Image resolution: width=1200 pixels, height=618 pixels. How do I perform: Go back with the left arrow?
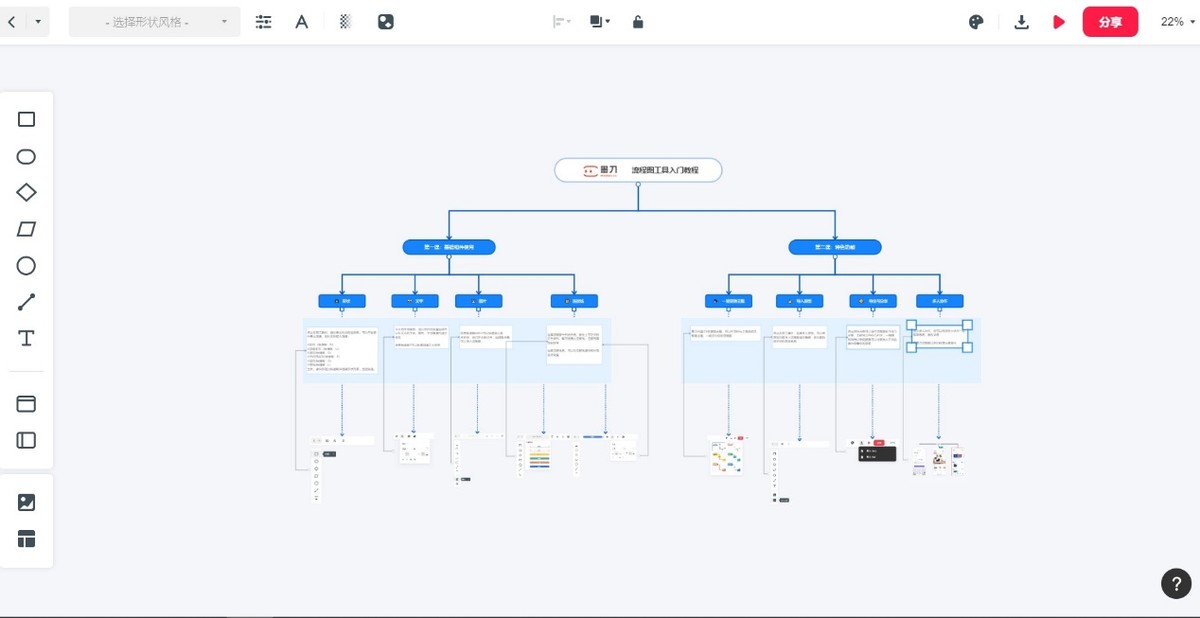11,21
